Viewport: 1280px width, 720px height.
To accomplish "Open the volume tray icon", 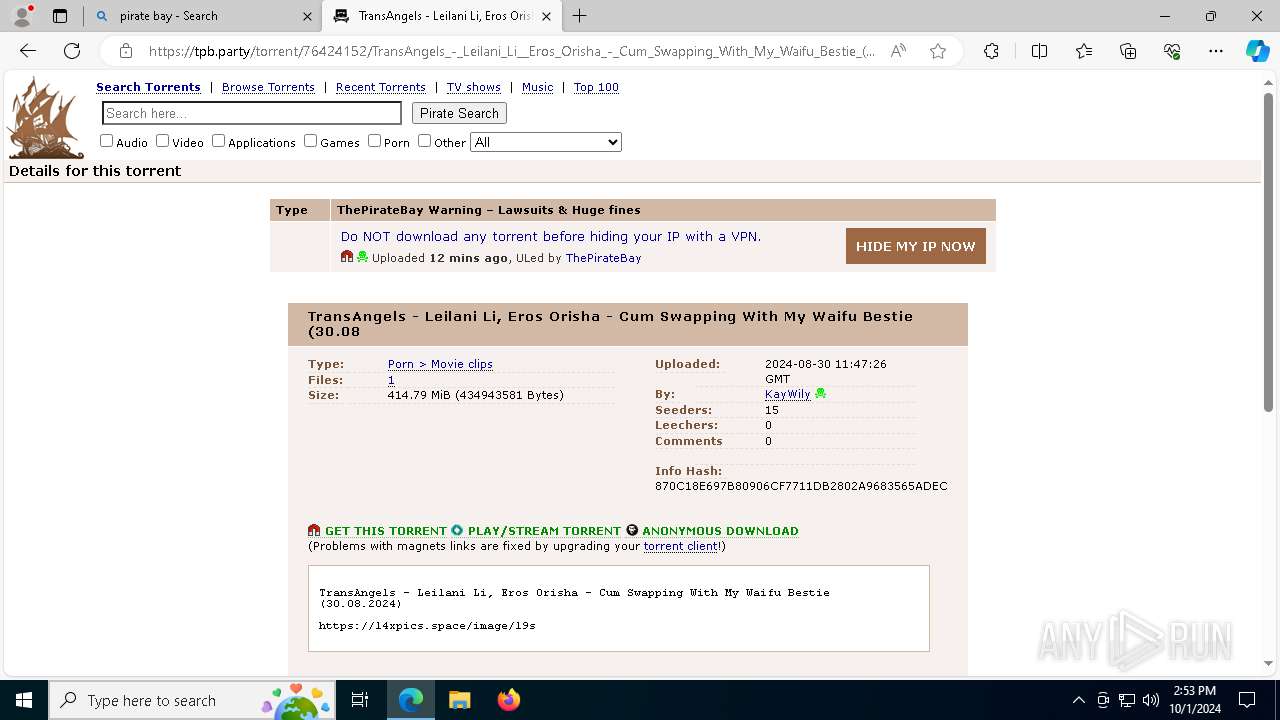I will point(1150,700).
